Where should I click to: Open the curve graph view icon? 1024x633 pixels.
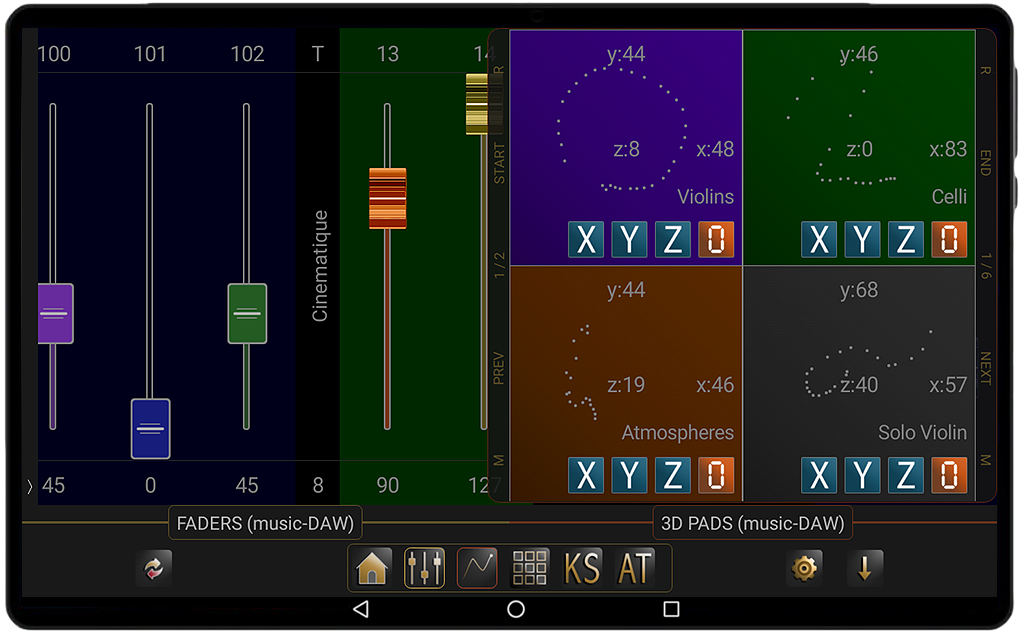click(x=477, y=569)
